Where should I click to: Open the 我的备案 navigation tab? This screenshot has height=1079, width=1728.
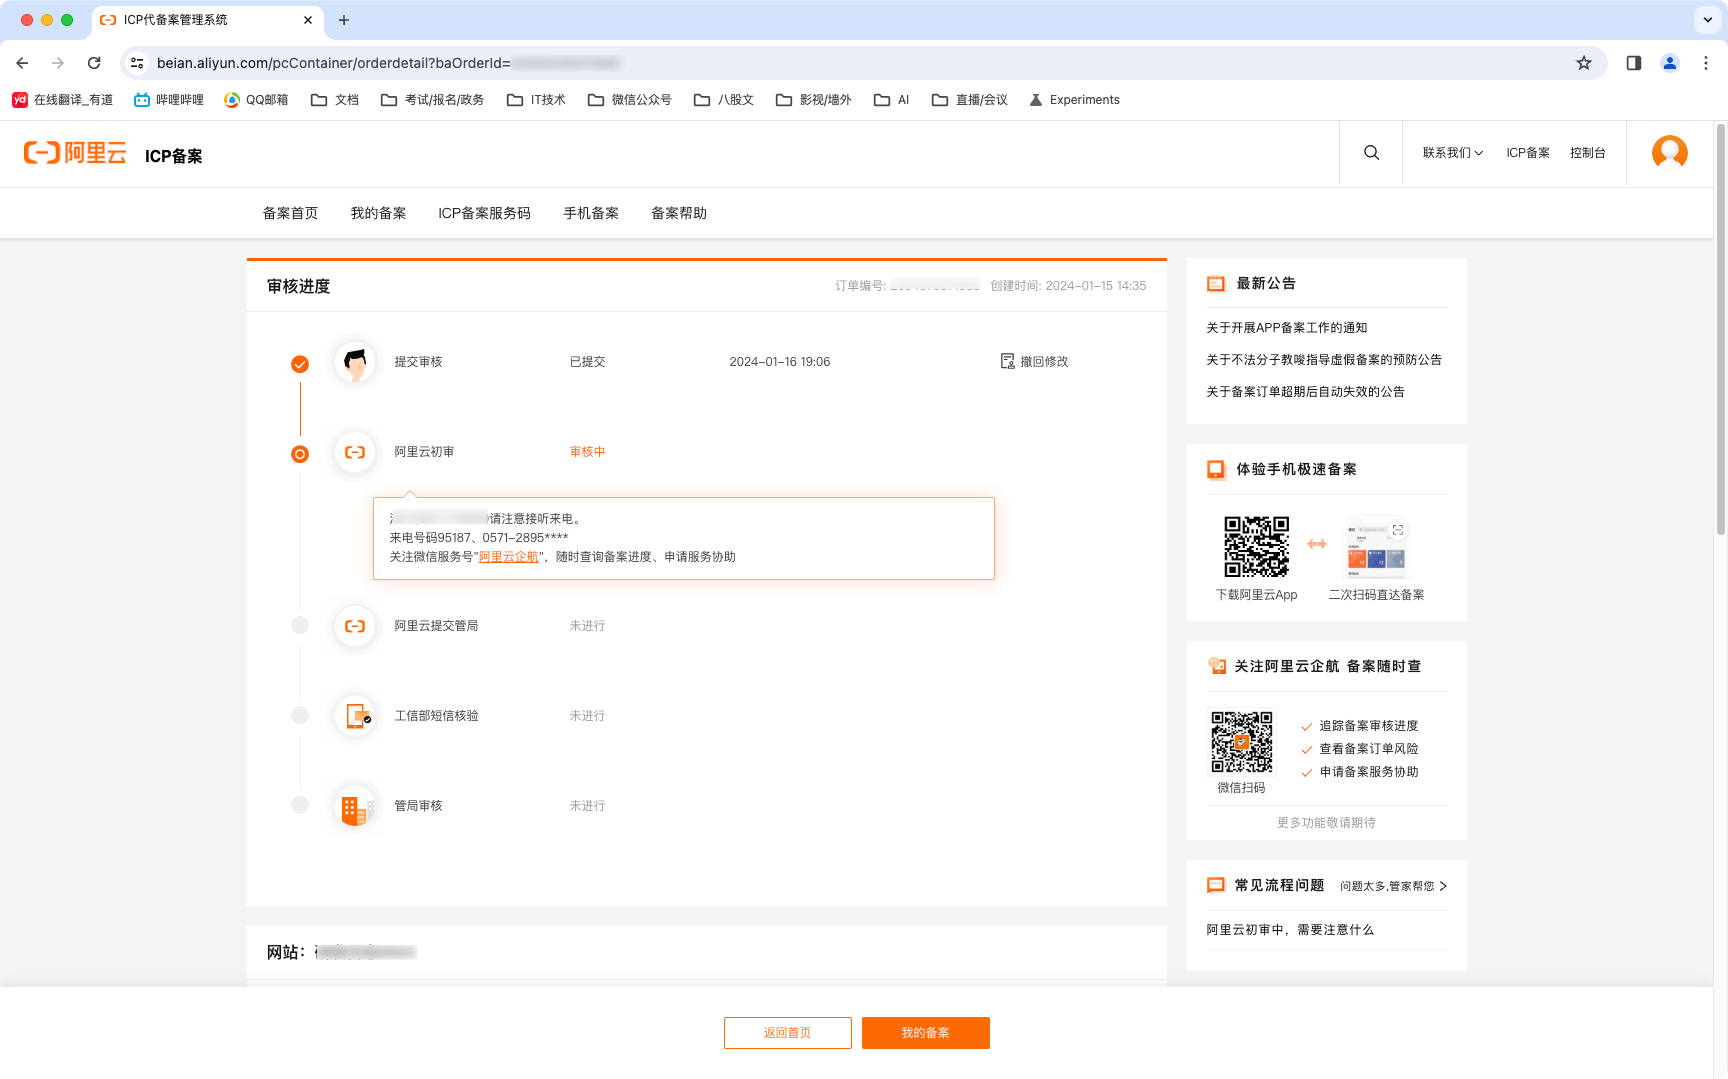point(378,213)
